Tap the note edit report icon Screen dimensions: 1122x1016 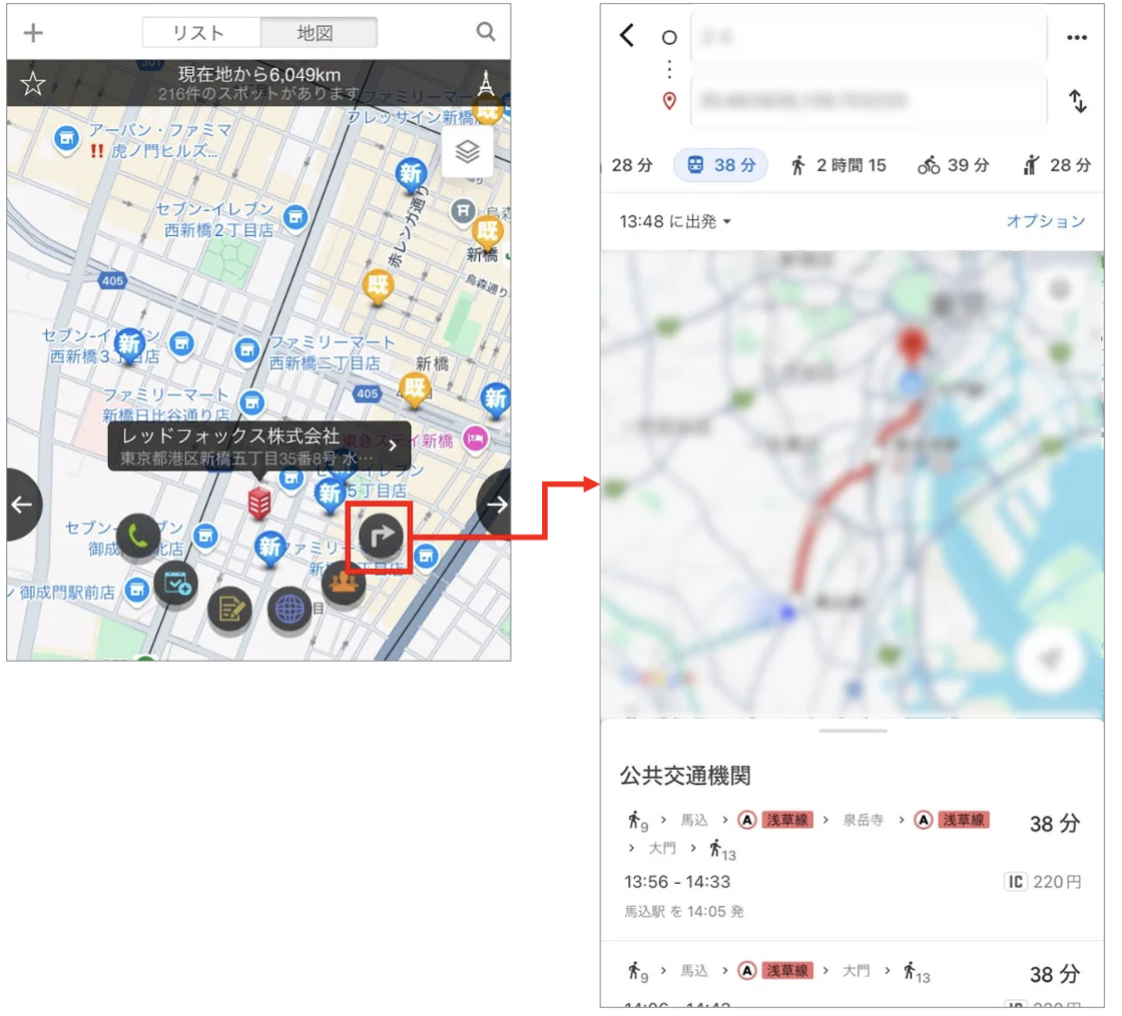(x=230, y=609)
